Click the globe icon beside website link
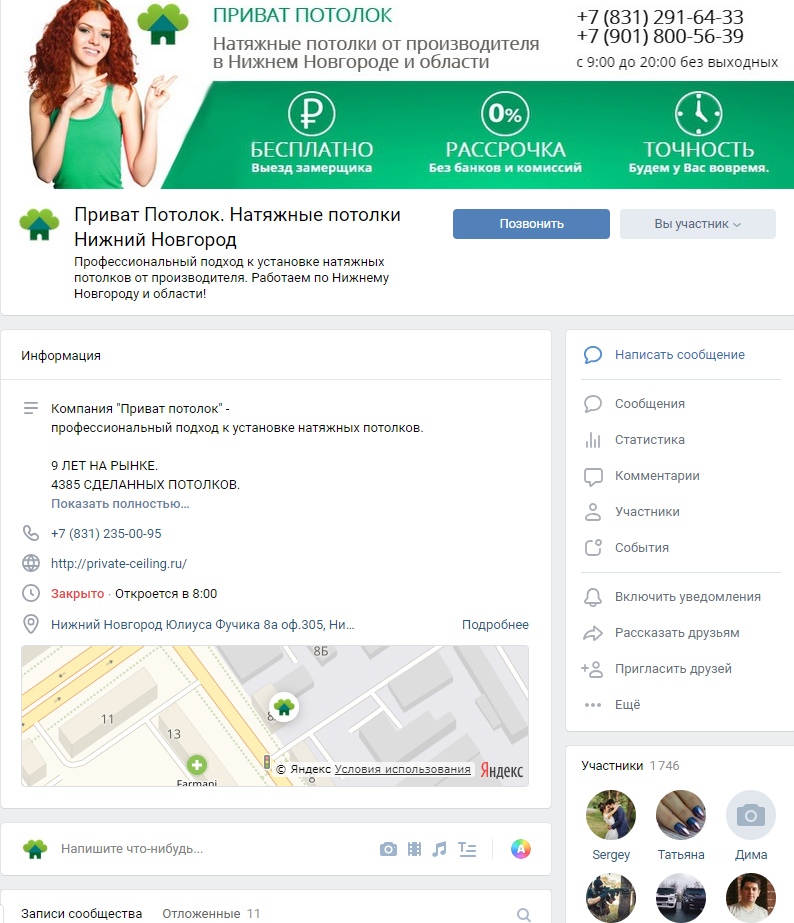The width and height of the screenshot is (794, 923). pyautogui.click(x=31, y=563)
